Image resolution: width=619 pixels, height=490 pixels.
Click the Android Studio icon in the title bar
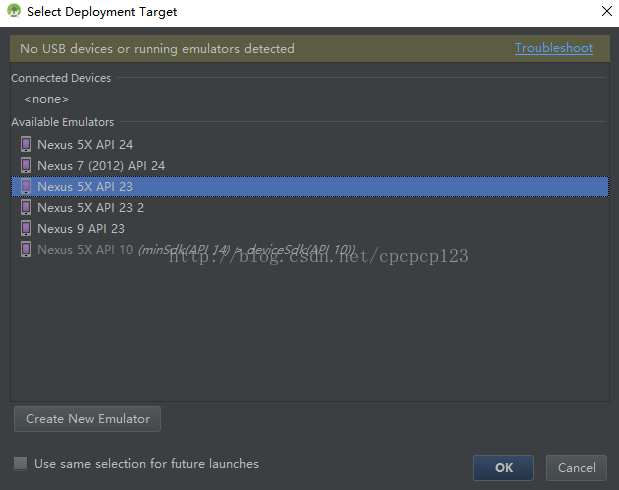pos(14,11)
